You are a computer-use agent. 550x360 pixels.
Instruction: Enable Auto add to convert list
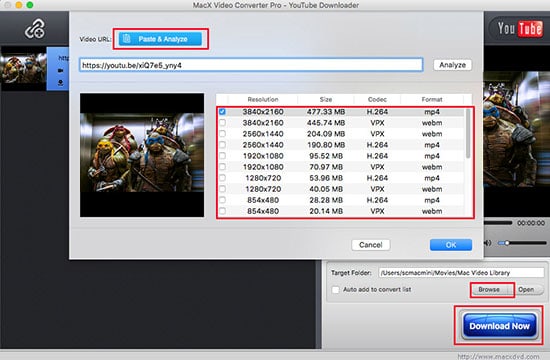[x=336, y=290]
